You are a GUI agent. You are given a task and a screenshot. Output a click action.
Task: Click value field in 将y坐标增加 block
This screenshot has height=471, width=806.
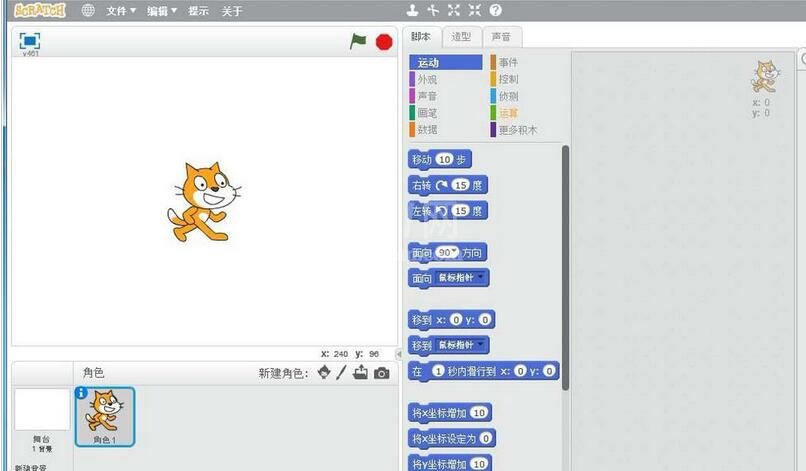coord(479,464)
